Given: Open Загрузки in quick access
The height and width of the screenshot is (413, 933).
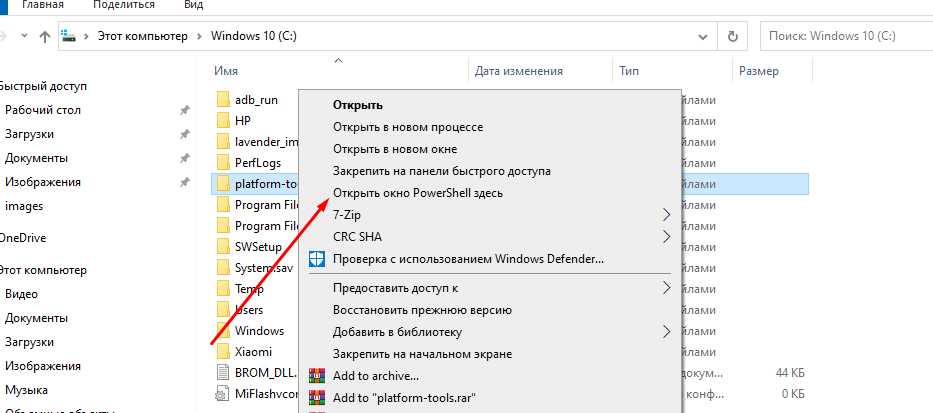Looking at the screenshot, I should [x=29, y=134].
